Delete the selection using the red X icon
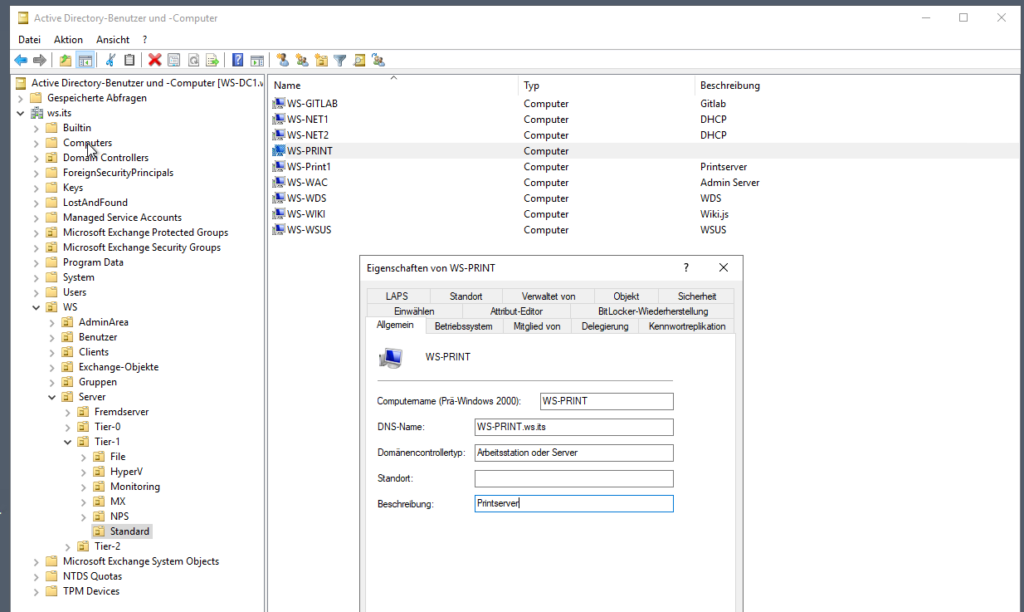 (x=154, y=59)
